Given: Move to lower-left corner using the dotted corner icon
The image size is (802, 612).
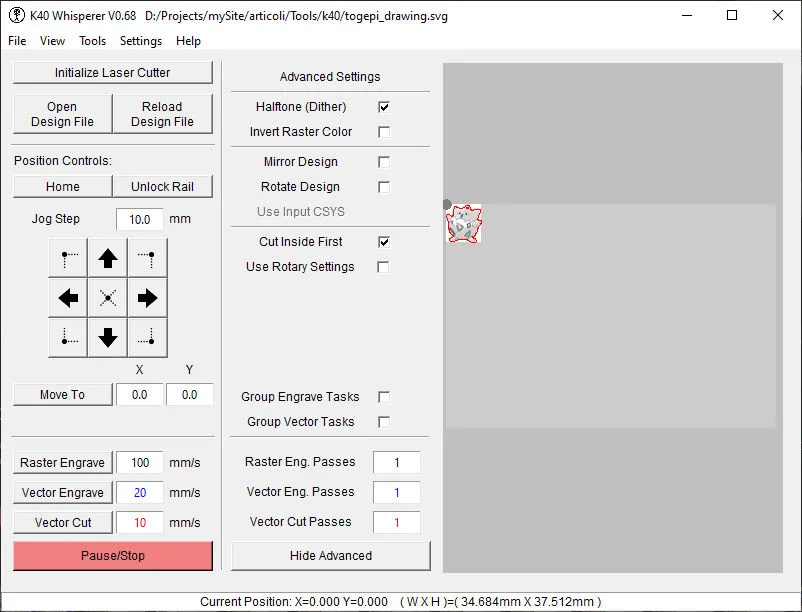Looking at the screenshot, I should pos(67,338).
